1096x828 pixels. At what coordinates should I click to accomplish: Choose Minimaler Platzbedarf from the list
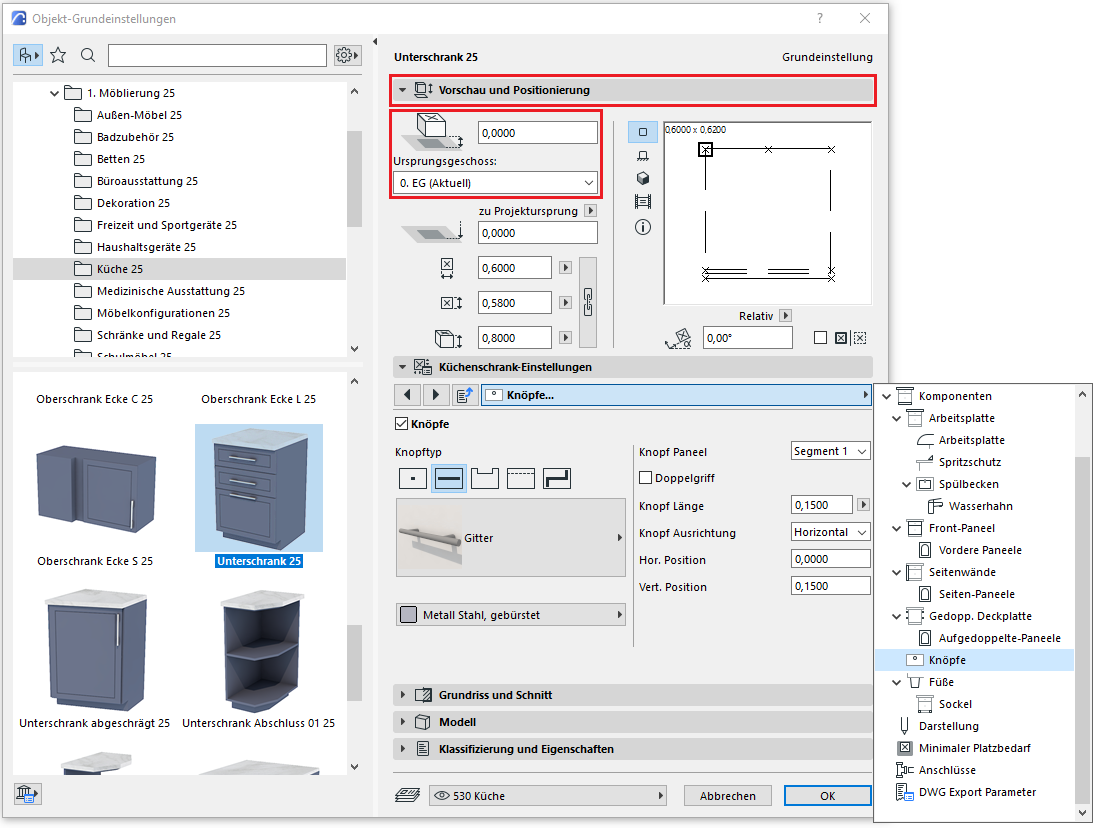click(x=974, y=748)
